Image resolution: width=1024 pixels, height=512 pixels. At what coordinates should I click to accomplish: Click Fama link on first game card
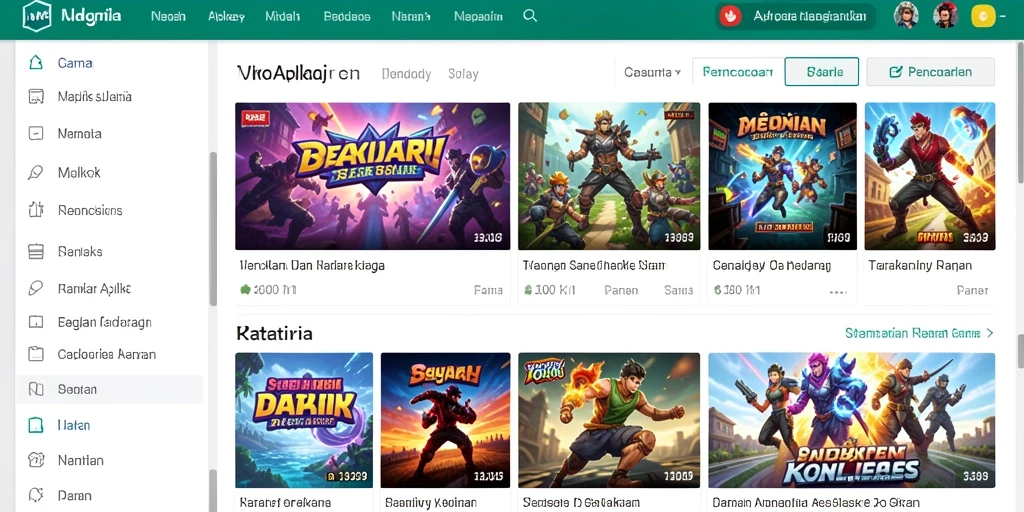[x=488, y=290]
